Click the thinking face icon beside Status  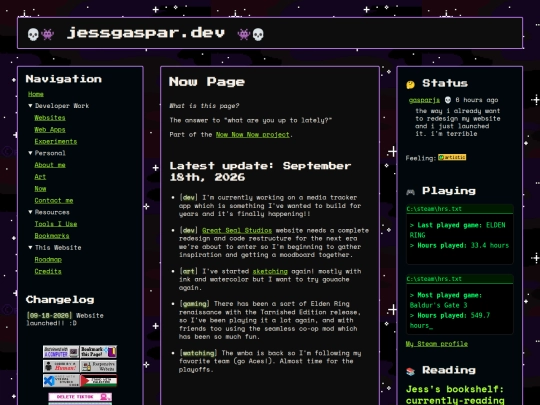[x=410, y=84]
